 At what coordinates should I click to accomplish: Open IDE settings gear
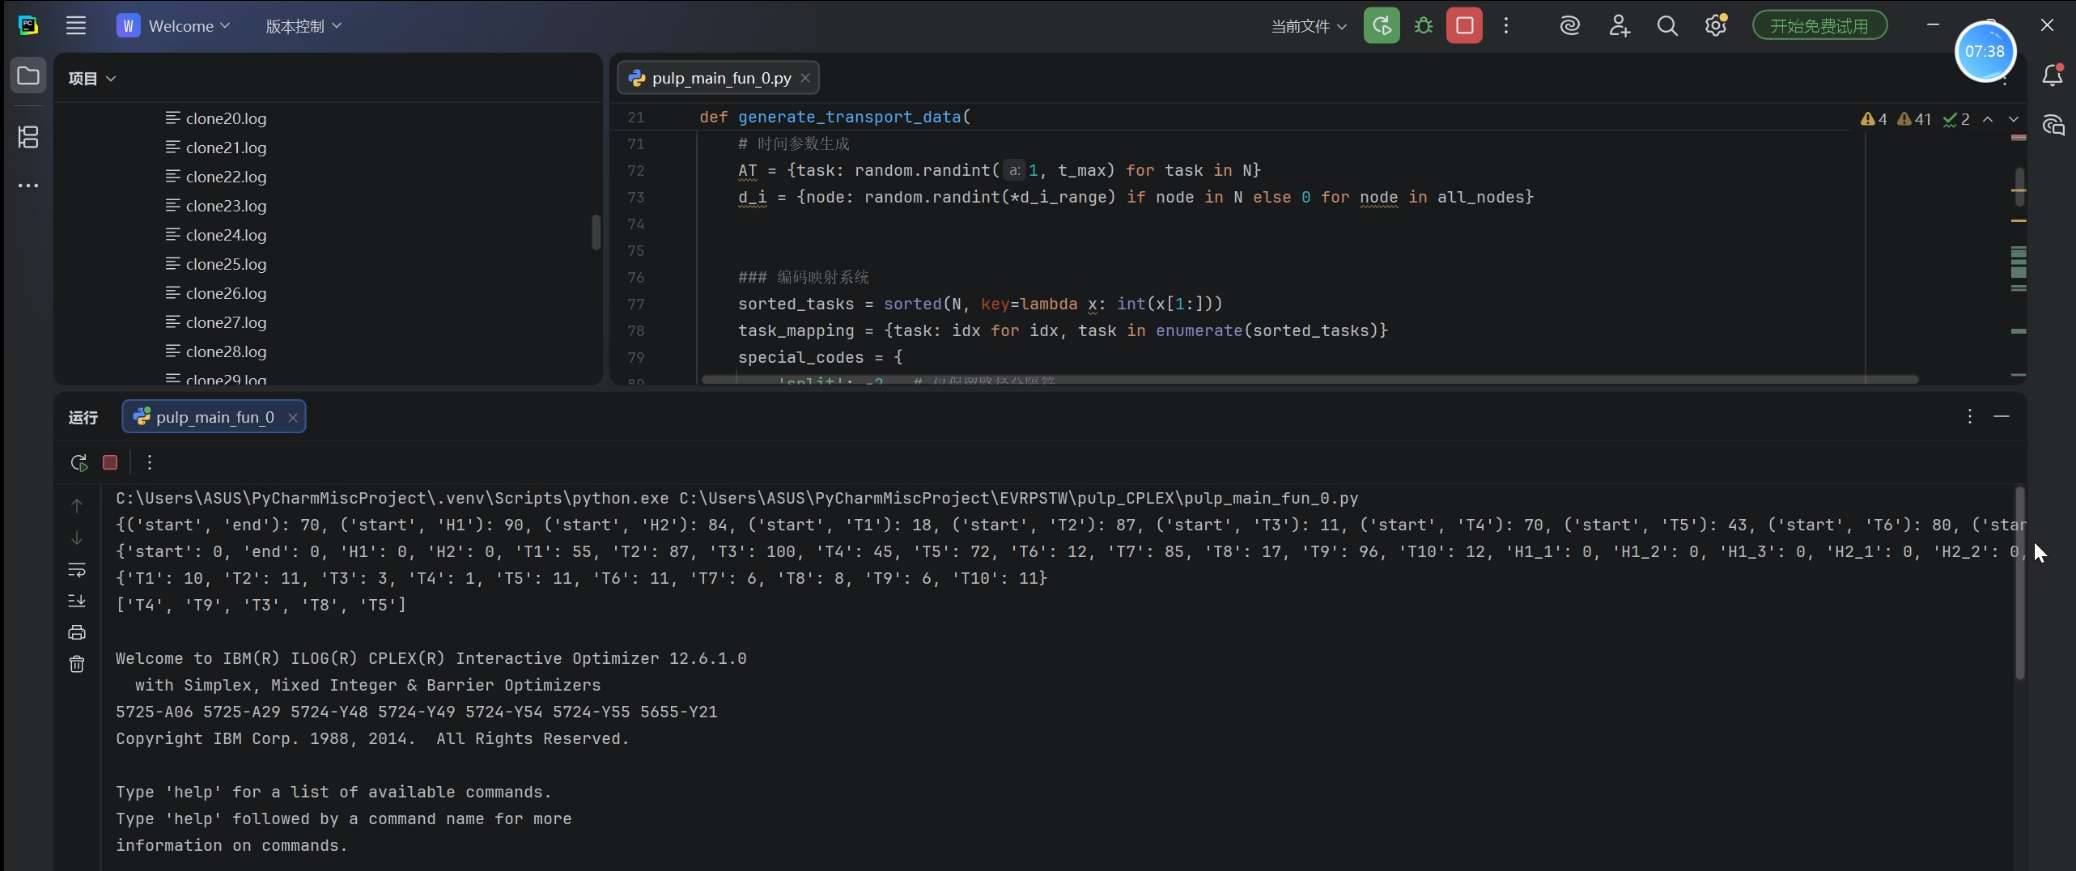pos(1716,26)
